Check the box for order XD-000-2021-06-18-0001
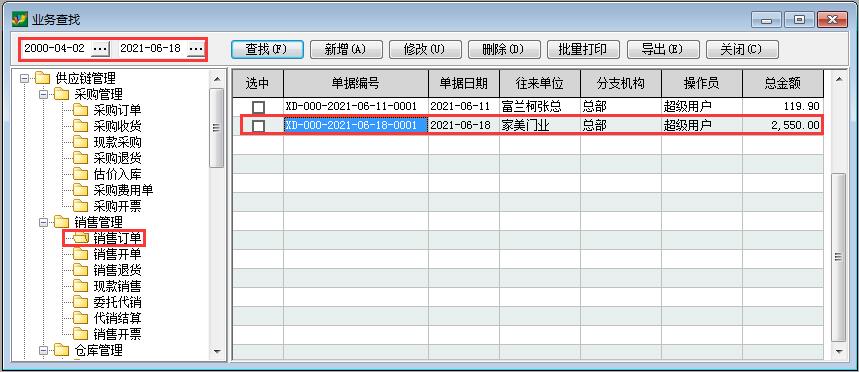This screenshot has height=372, width=859. pyautogui.click(x=258, y=126)
